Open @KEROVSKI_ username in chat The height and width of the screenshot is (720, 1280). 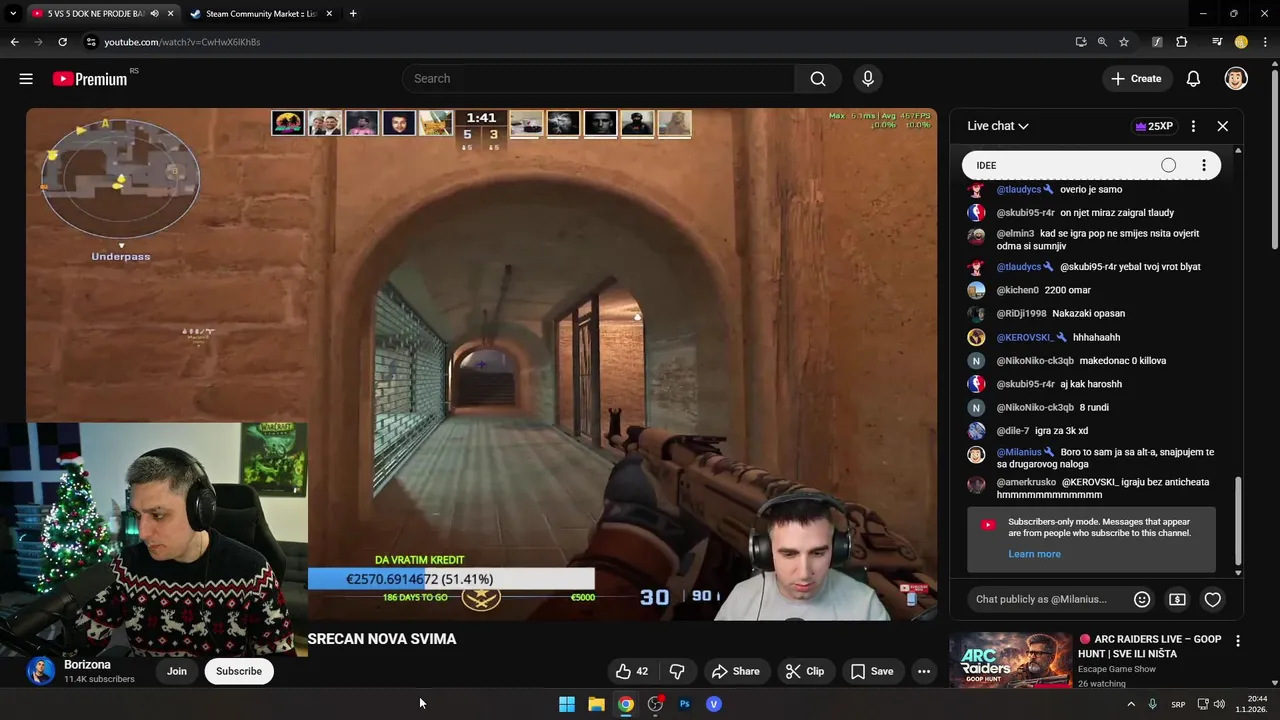1027,337
